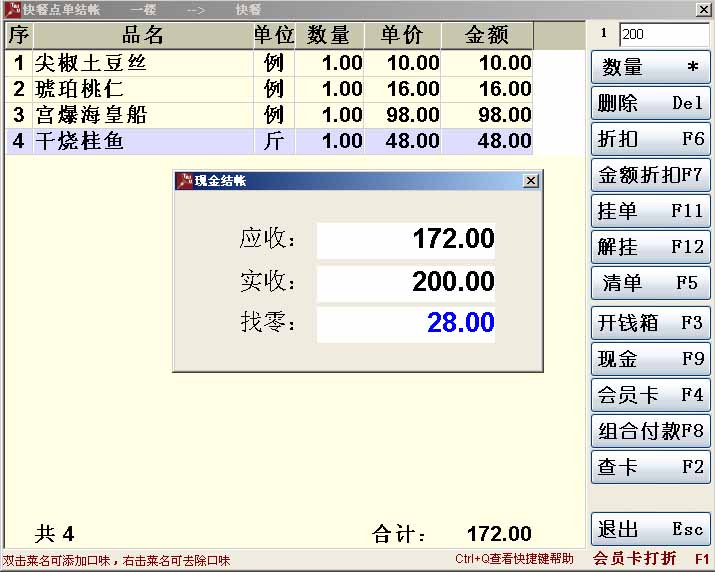
Task: Click the 实收 amount field showing 200.00
Action: [x=406, y=282]
